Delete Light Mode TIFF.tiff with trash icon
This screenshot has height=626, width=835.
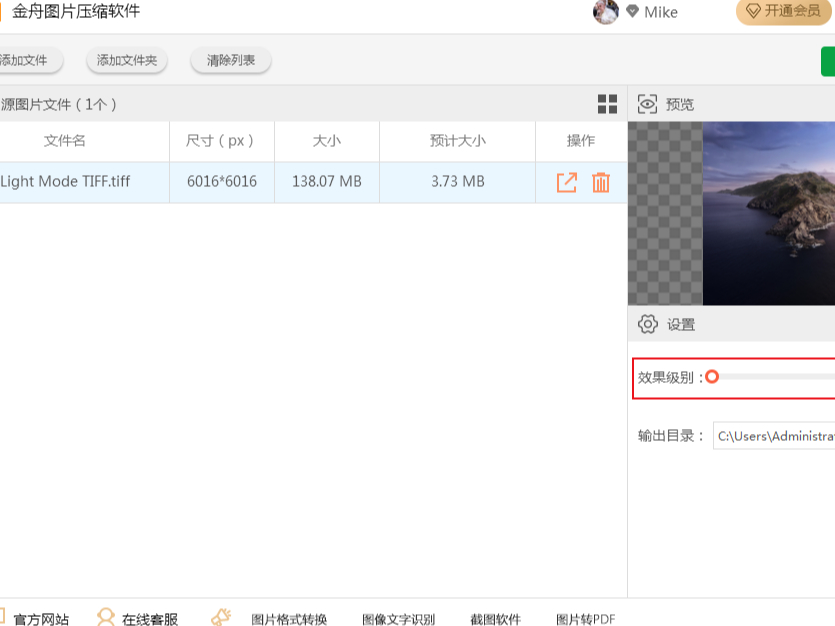tap(601, 183)
